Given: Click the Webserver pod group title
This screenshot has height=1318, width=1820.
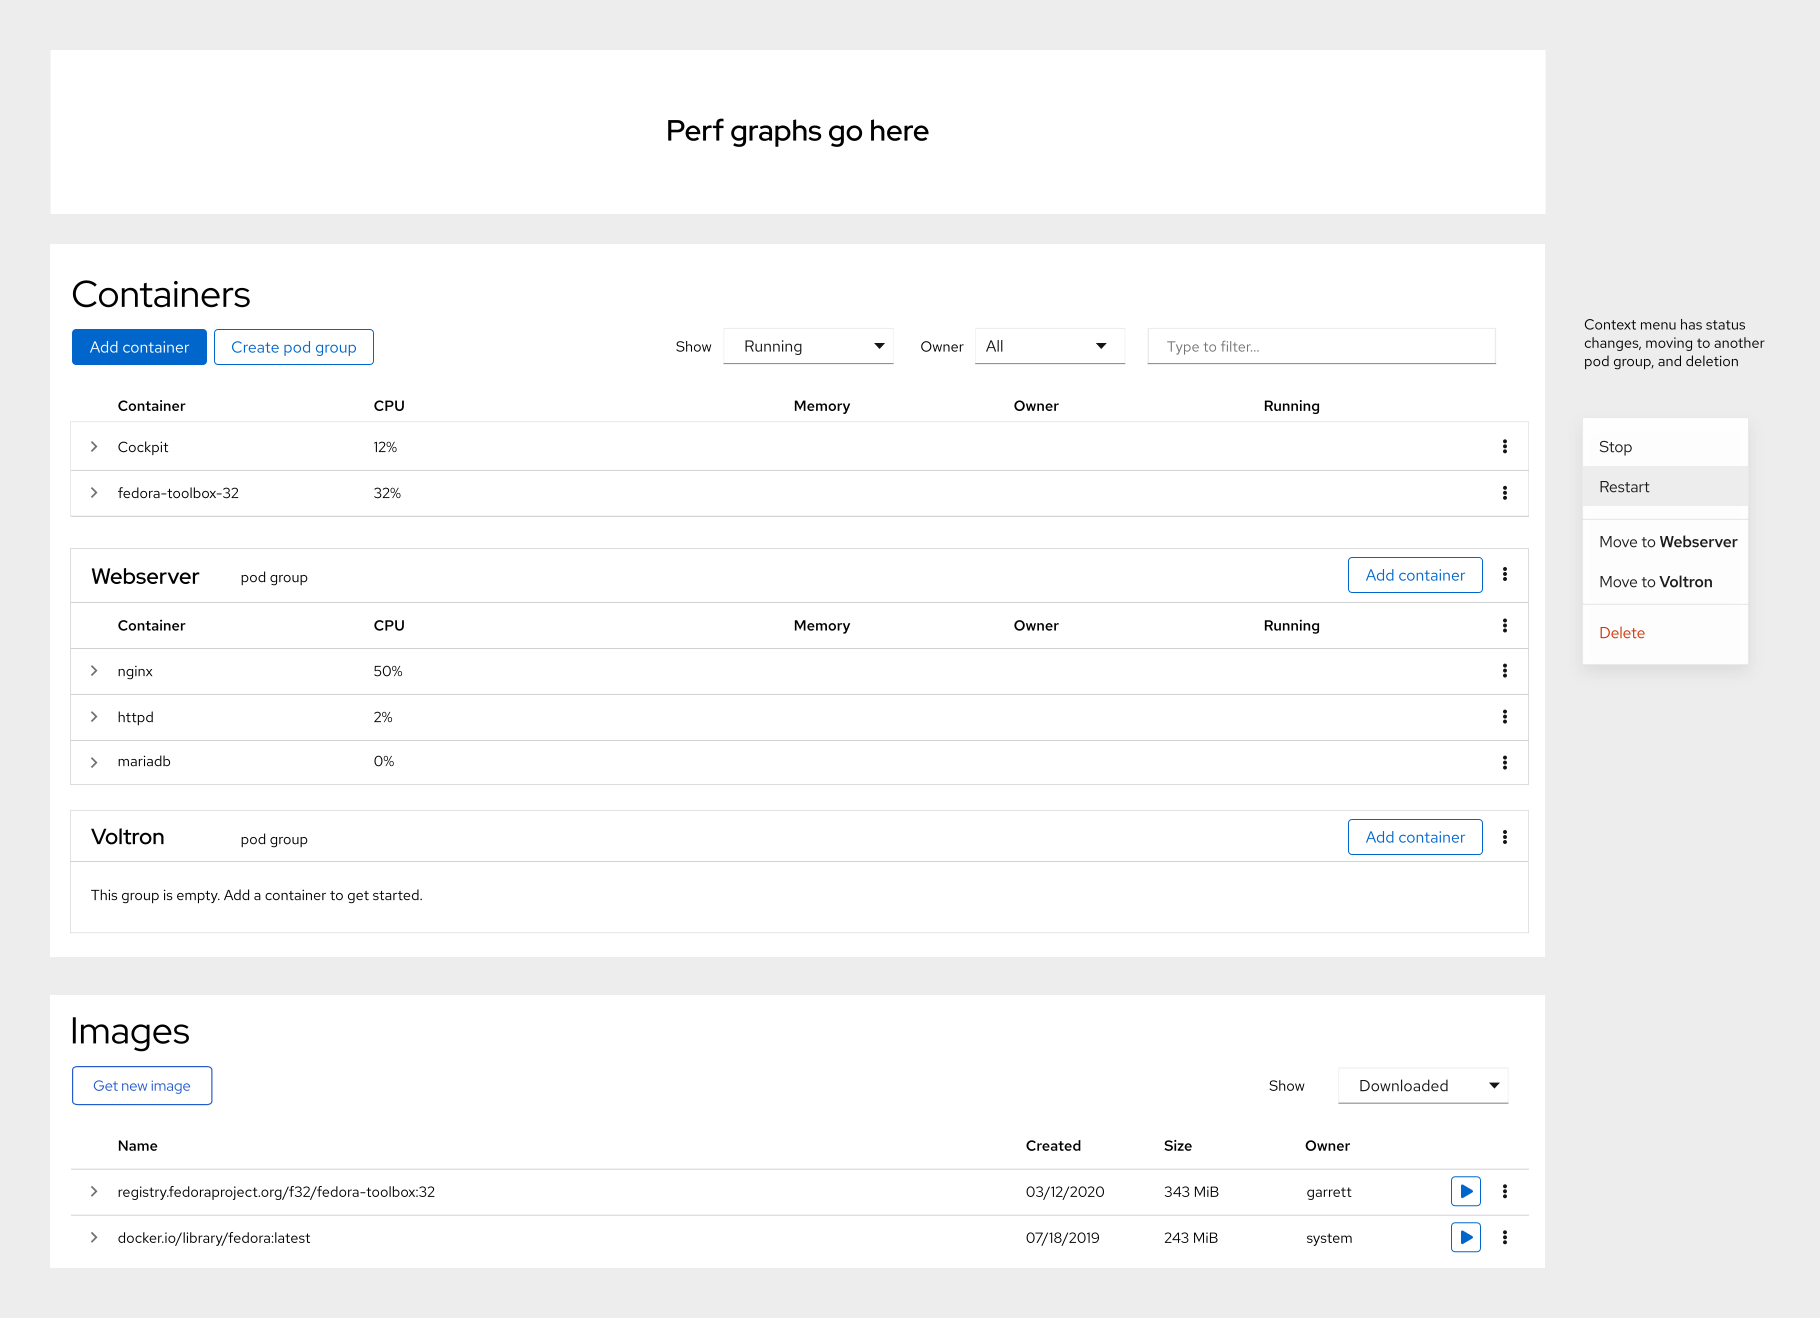Looking at the screenshot, I should tap(145, 576).
